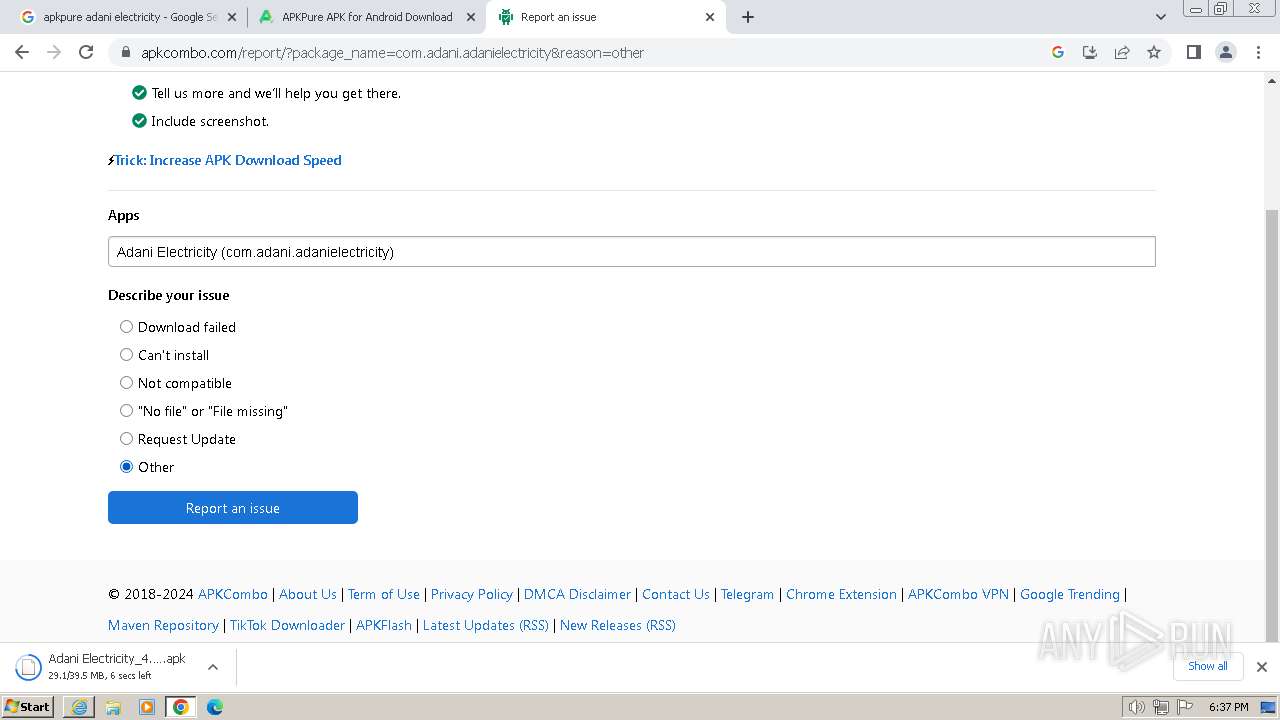
Task: Go back to the previous page
Action: click(x=22, y=52)
